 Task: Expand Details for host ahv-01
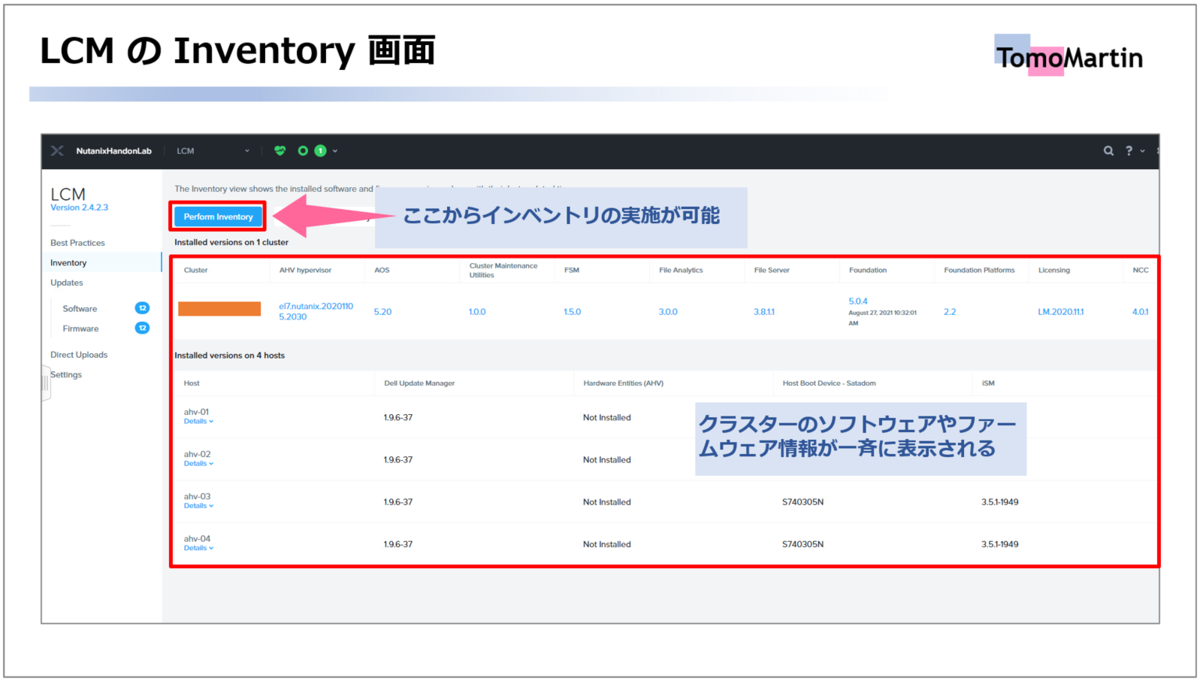(198, 421)
